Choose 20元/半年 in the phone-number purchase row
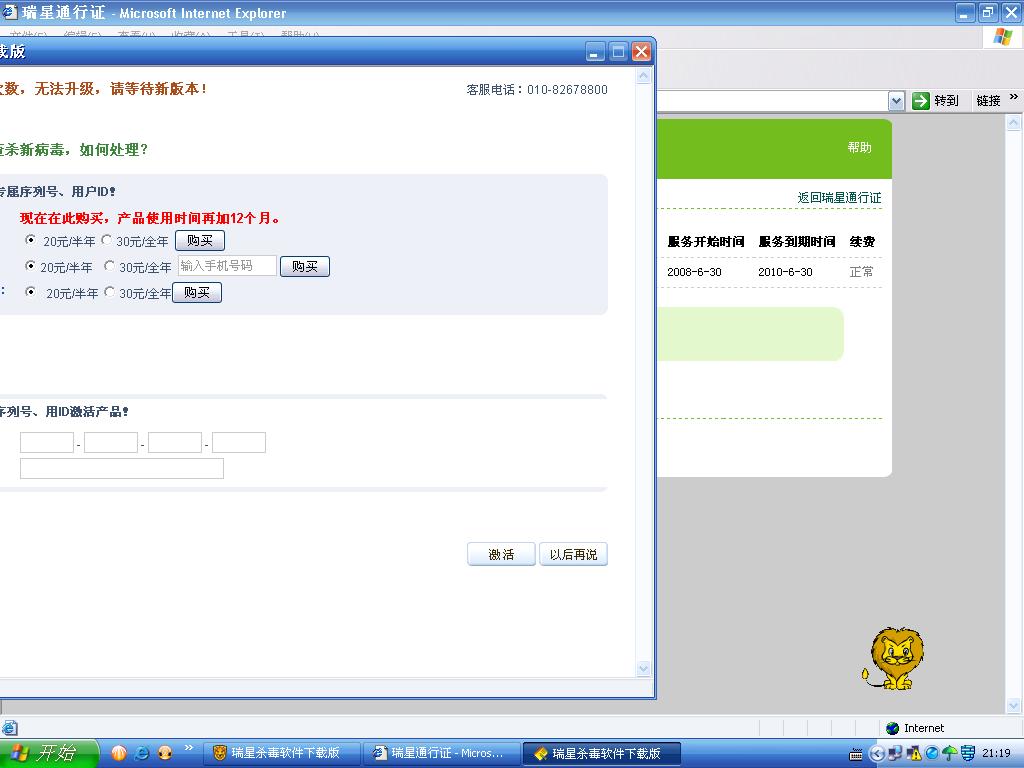The height and width of the screenshot is (768, 1024). tap(30, 266)
